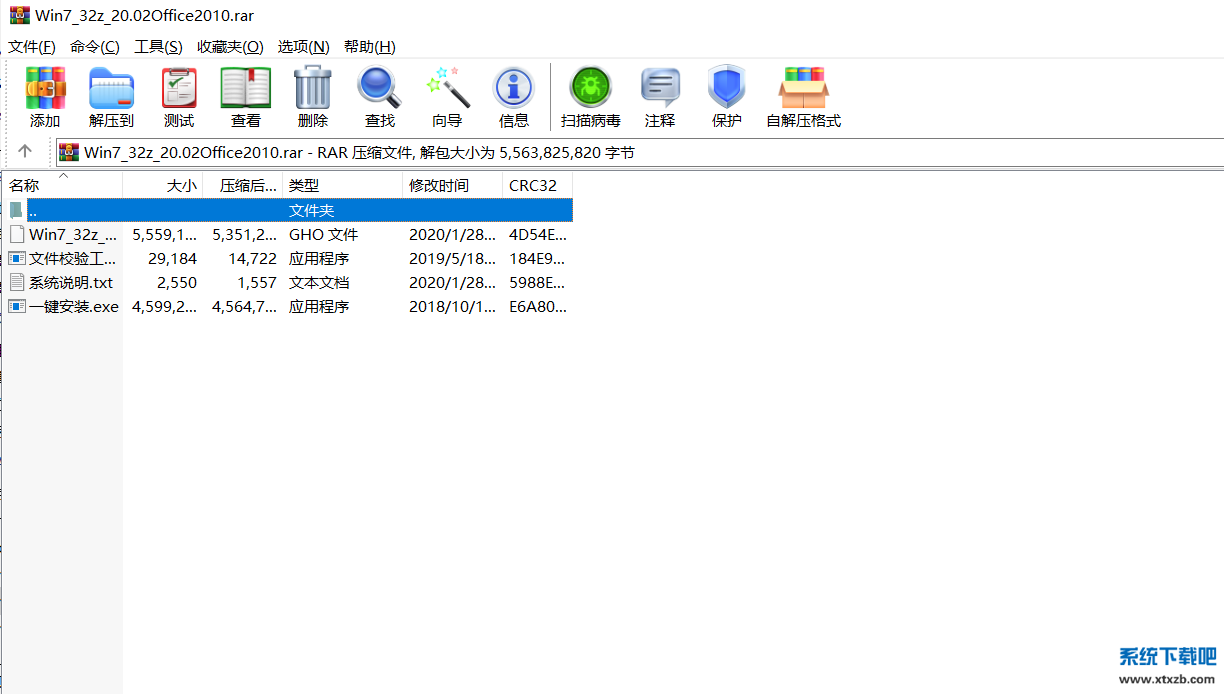Select the 系统说明.txt text file
The image size is (1224, 694).
point(58,282)
